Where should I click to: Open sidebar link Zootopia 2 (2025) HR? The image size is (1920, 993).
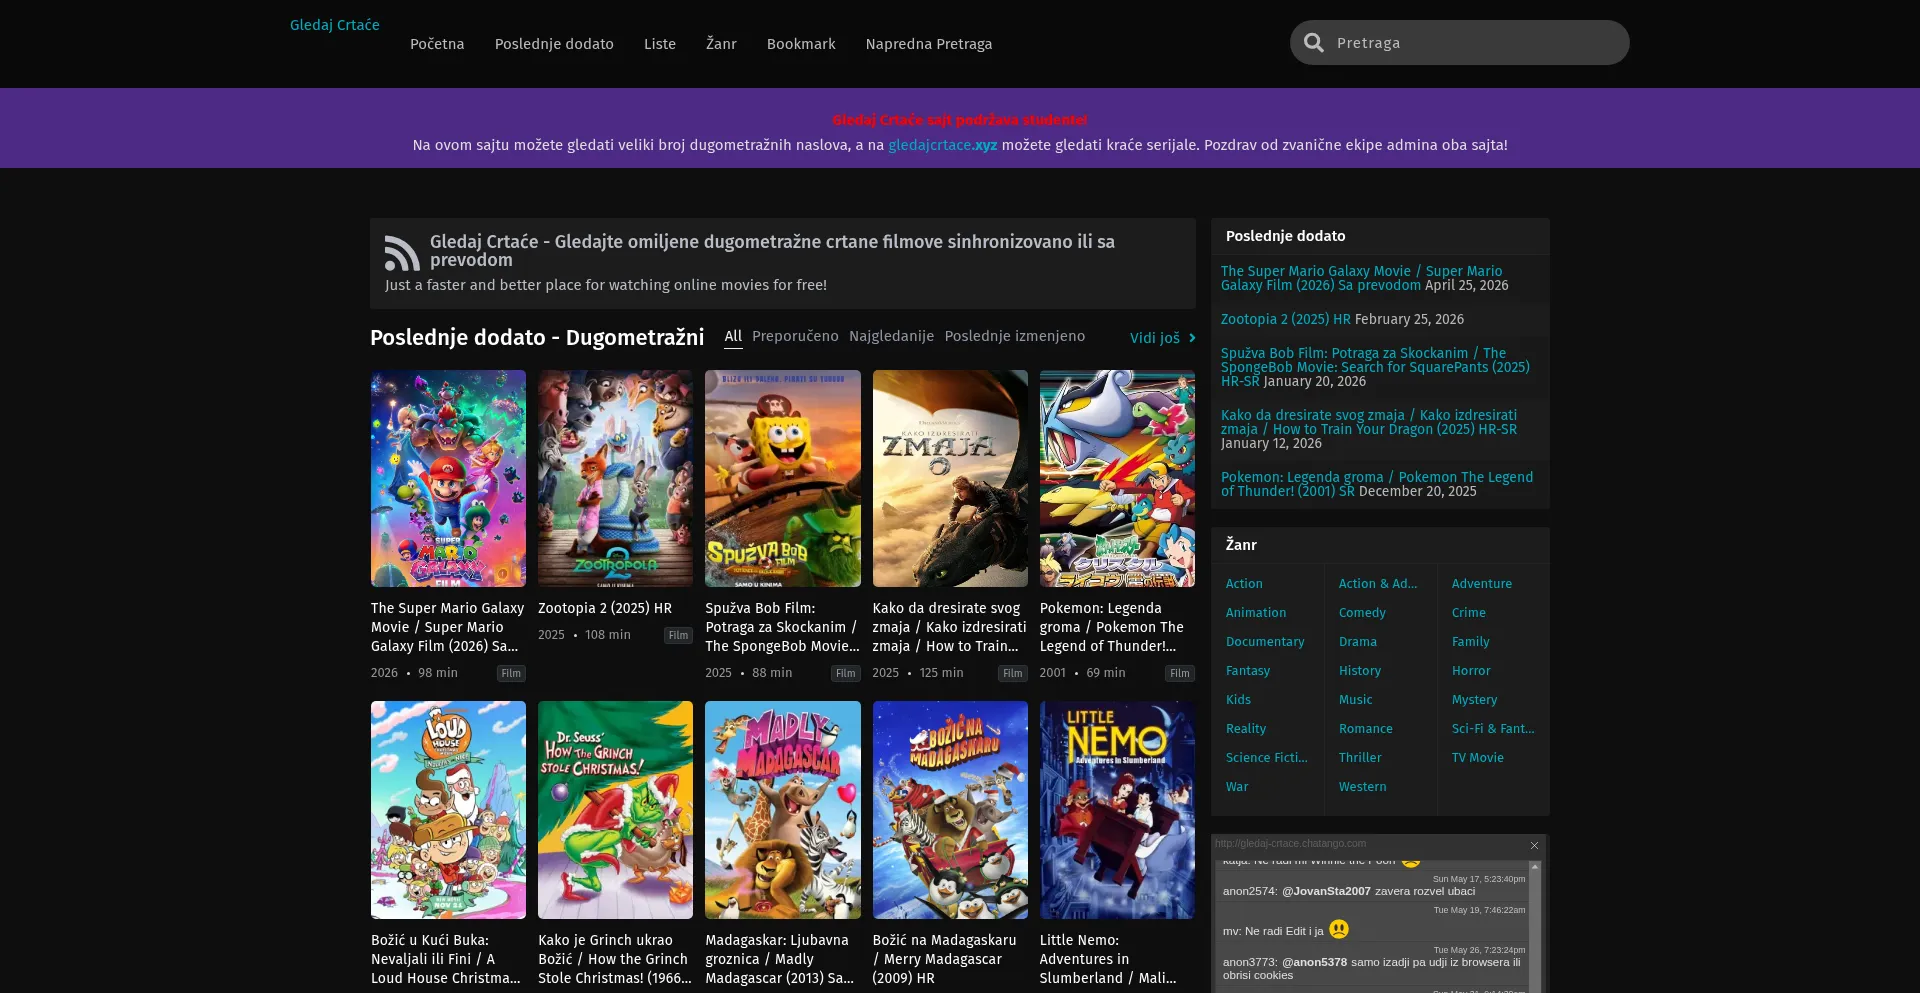click(1285, 319)
